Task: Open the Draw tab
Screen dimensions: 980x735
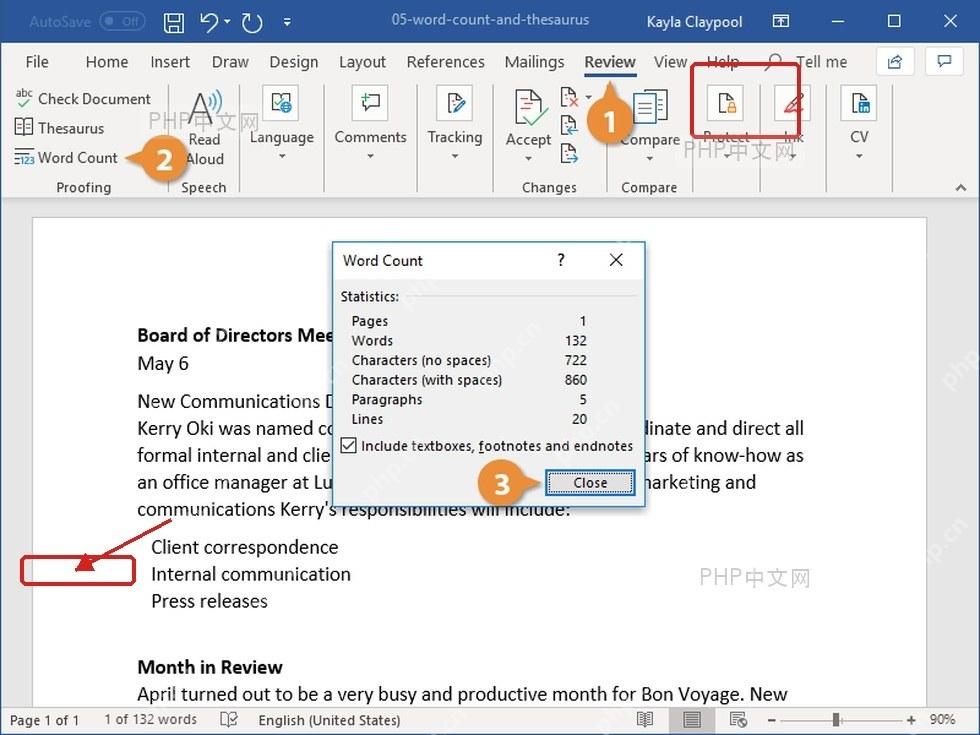Action: point(230,62)
